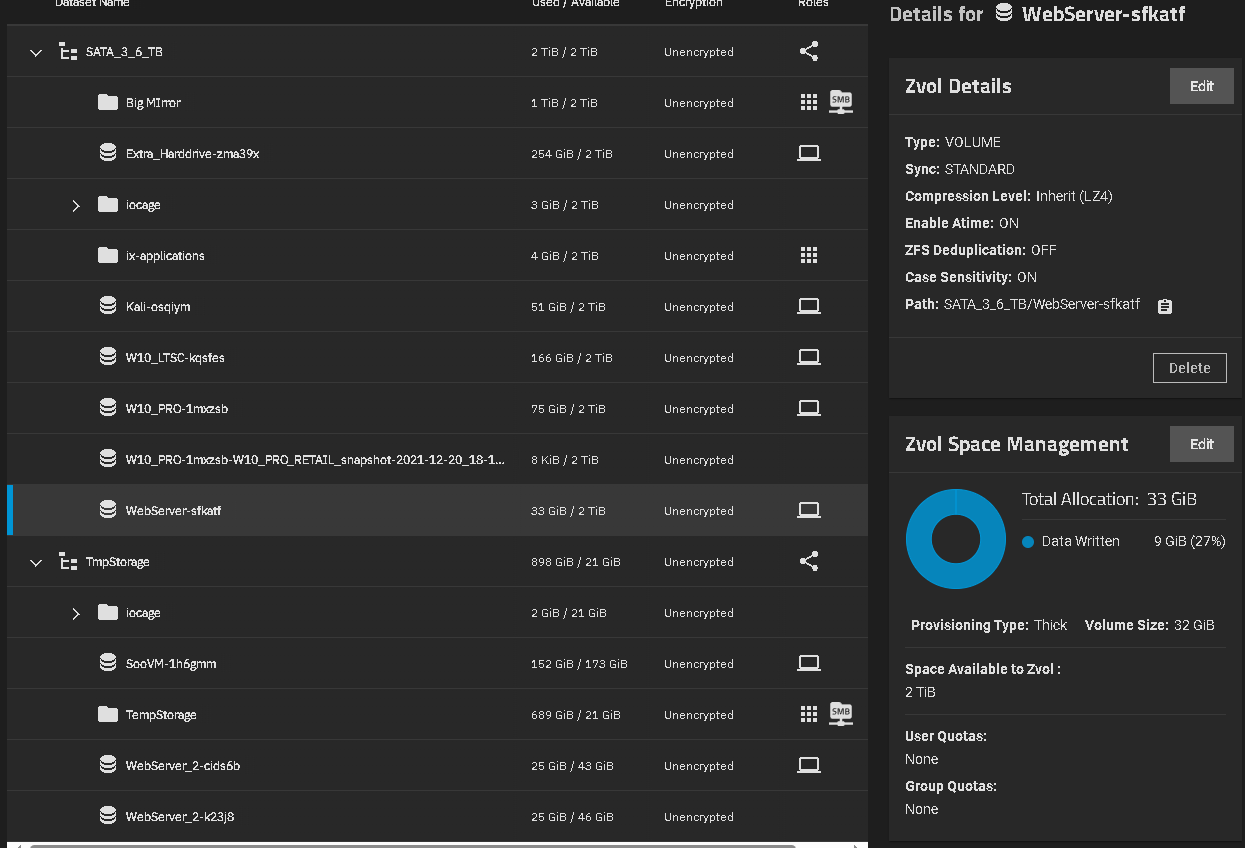
Task: Select the TempStorage dataset name
Action: 161,715
